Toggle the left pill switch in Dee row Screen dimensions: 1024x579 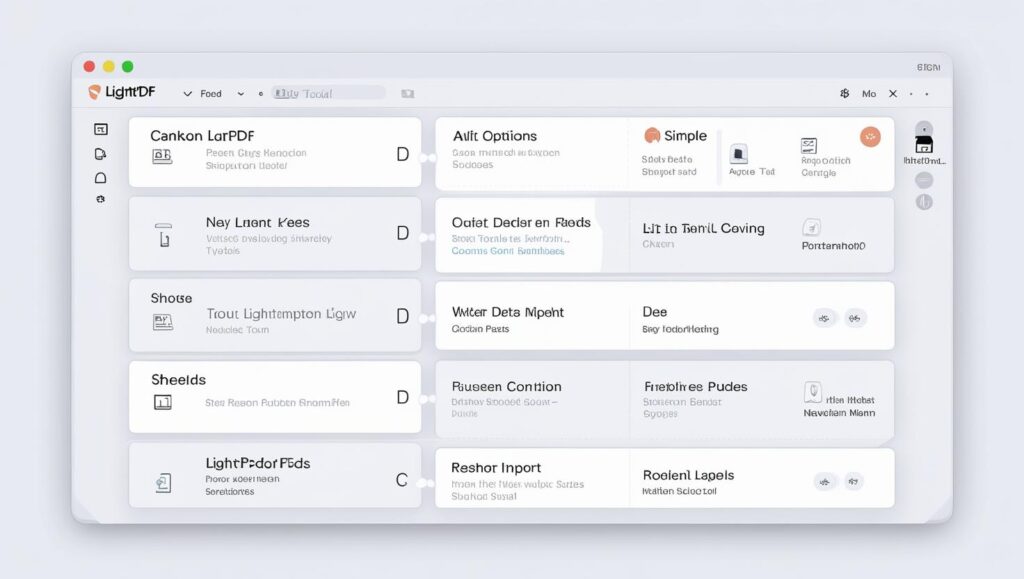(x=825, y=318)
